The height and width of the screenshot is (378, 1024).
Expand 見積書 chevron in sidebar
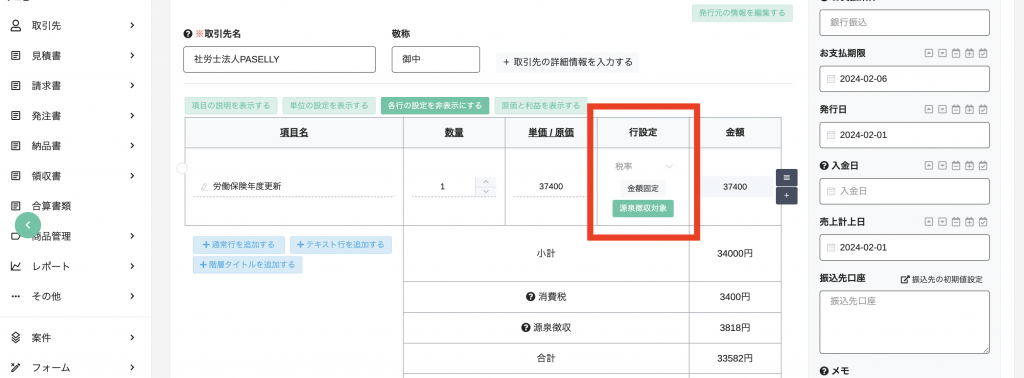(132, 55)
